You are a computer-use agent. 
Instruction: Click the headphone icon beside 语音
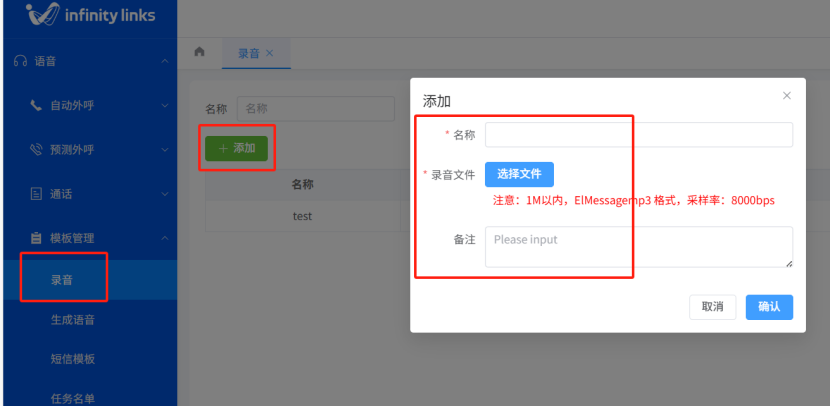pyautogui.click(x=20, y=61)
